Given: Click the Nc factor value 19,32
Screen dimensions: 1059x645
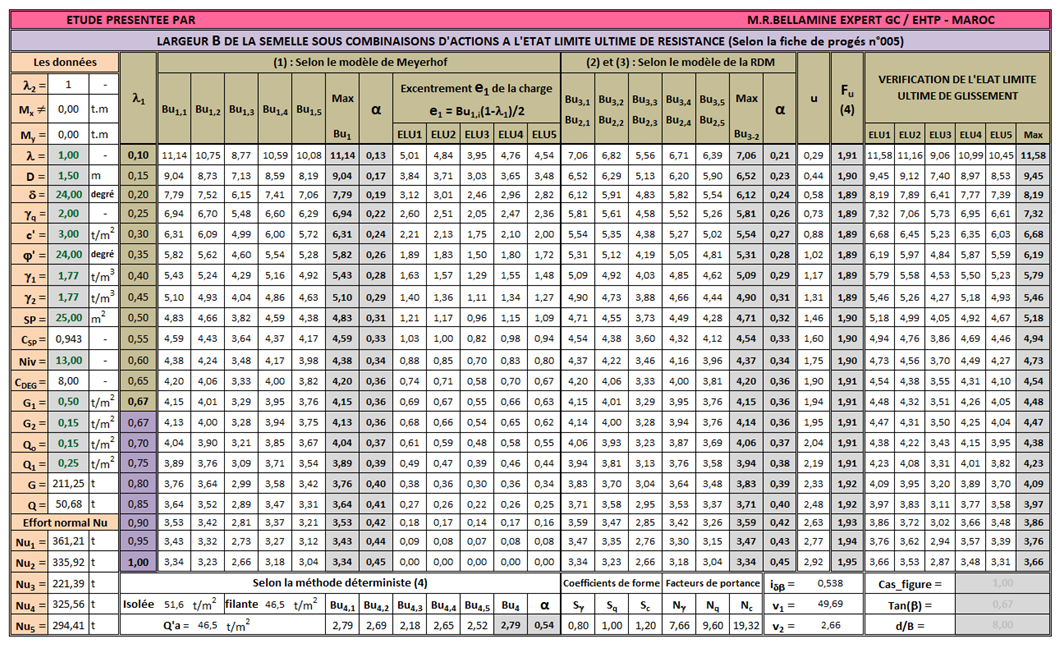Looking at the screenshot, I should 746,625.
